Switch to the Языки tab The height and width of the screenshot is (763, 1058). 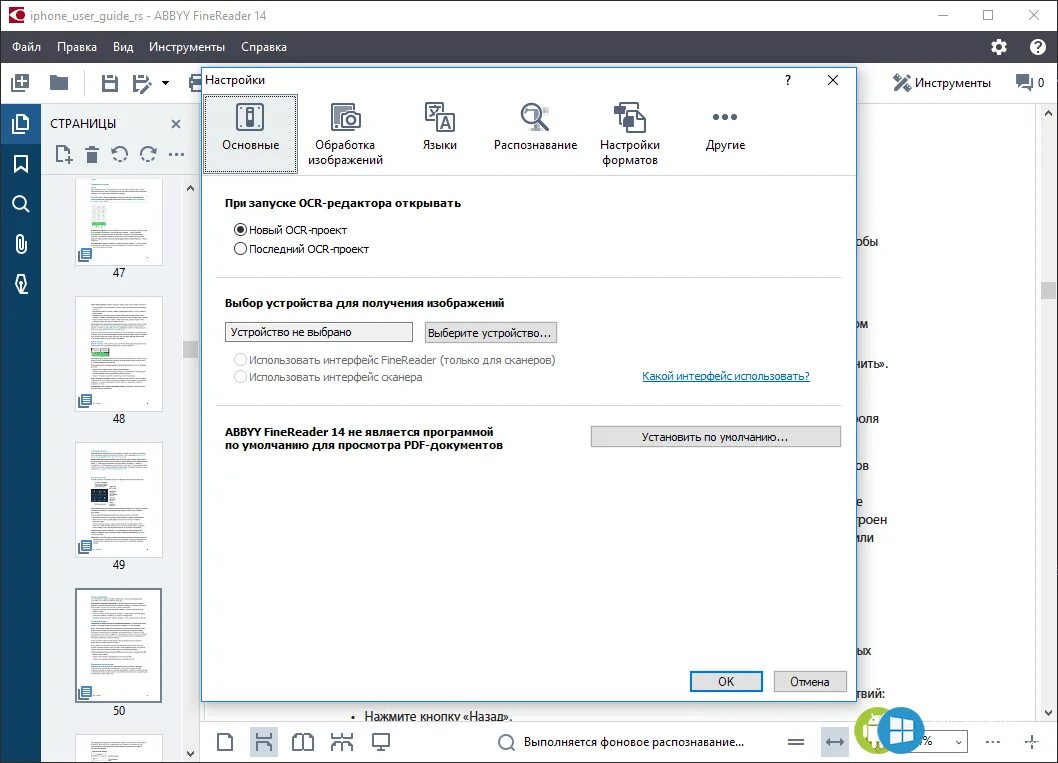click(440, 127)
